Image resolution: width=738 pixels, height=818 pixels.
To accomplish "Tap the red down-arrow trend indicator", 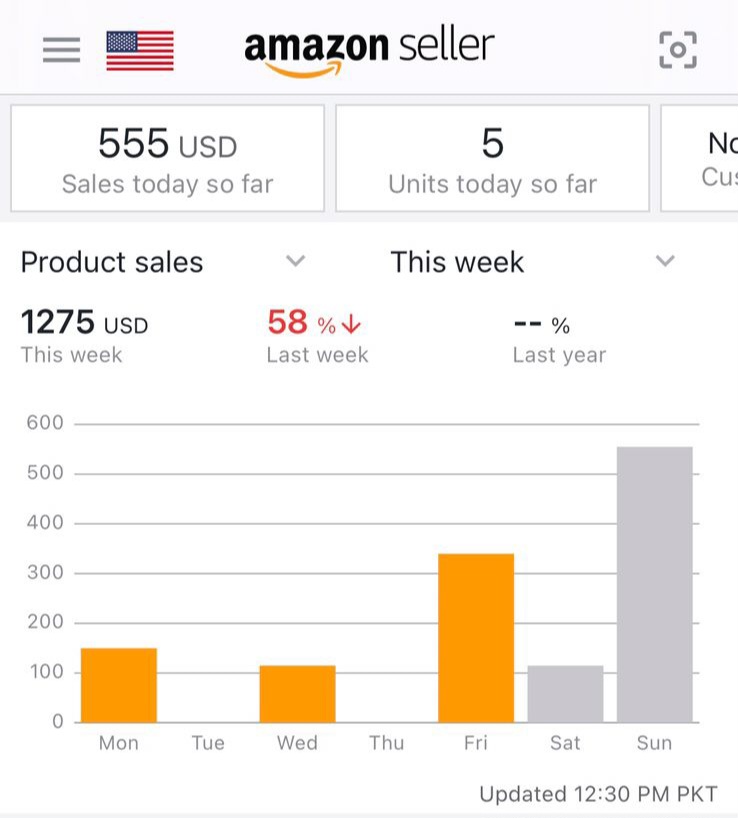I will pos(351,325).
